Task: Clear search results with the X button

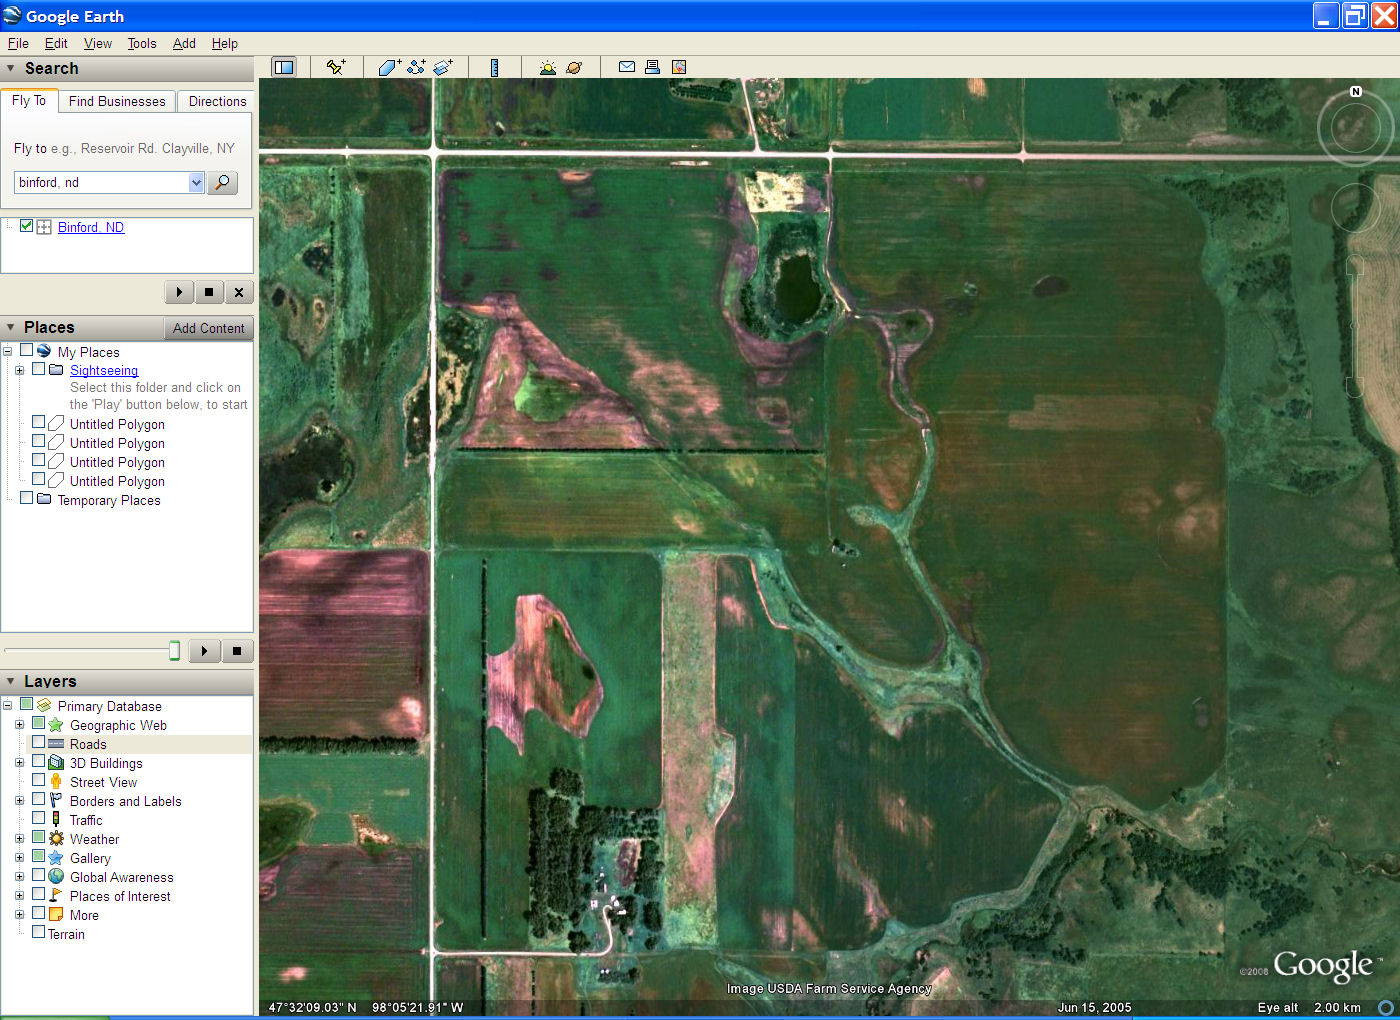Action: (239, 292)
